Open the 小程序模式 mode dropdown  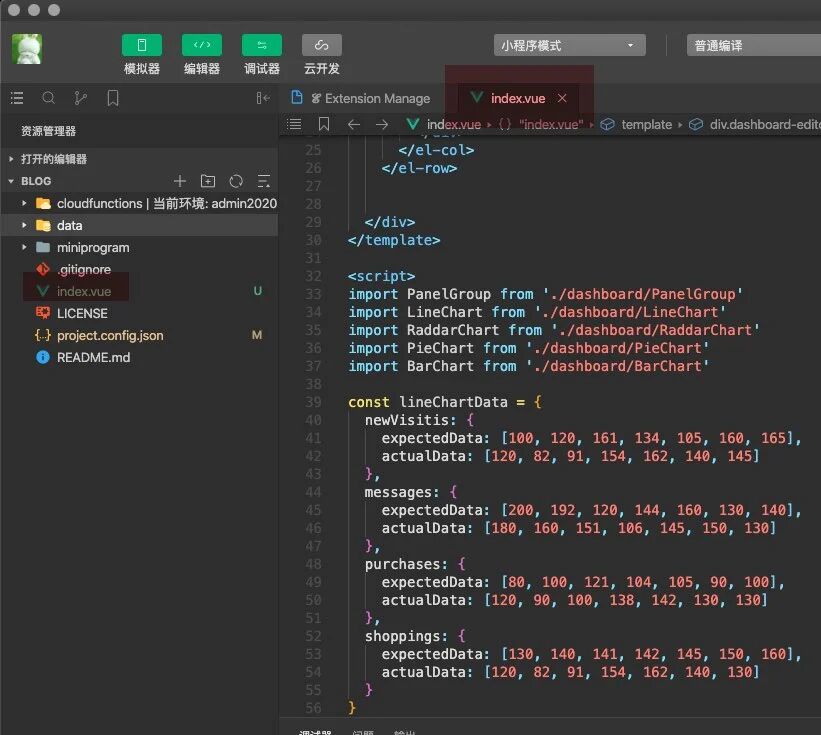coord(569,46)
